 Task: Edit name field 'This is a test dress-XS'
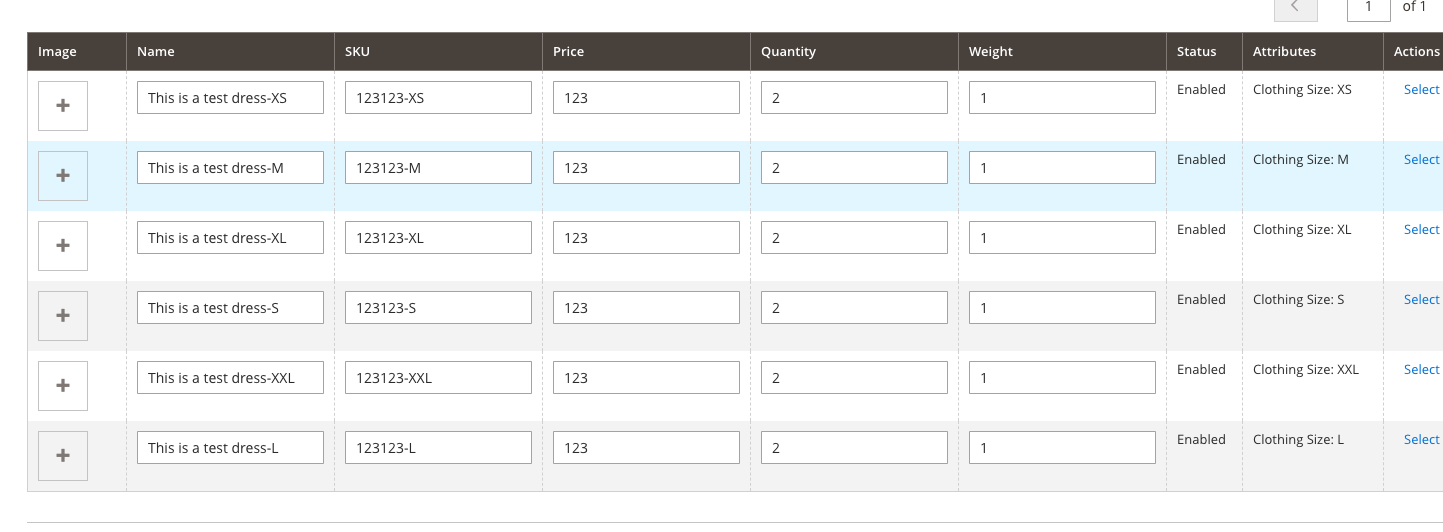230,98
